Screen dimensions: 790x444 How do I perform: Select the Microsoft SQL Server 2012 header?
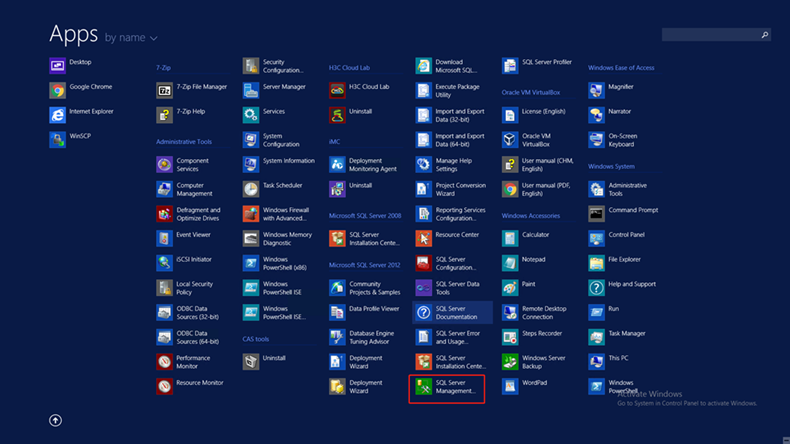click(x=365, y=265)
